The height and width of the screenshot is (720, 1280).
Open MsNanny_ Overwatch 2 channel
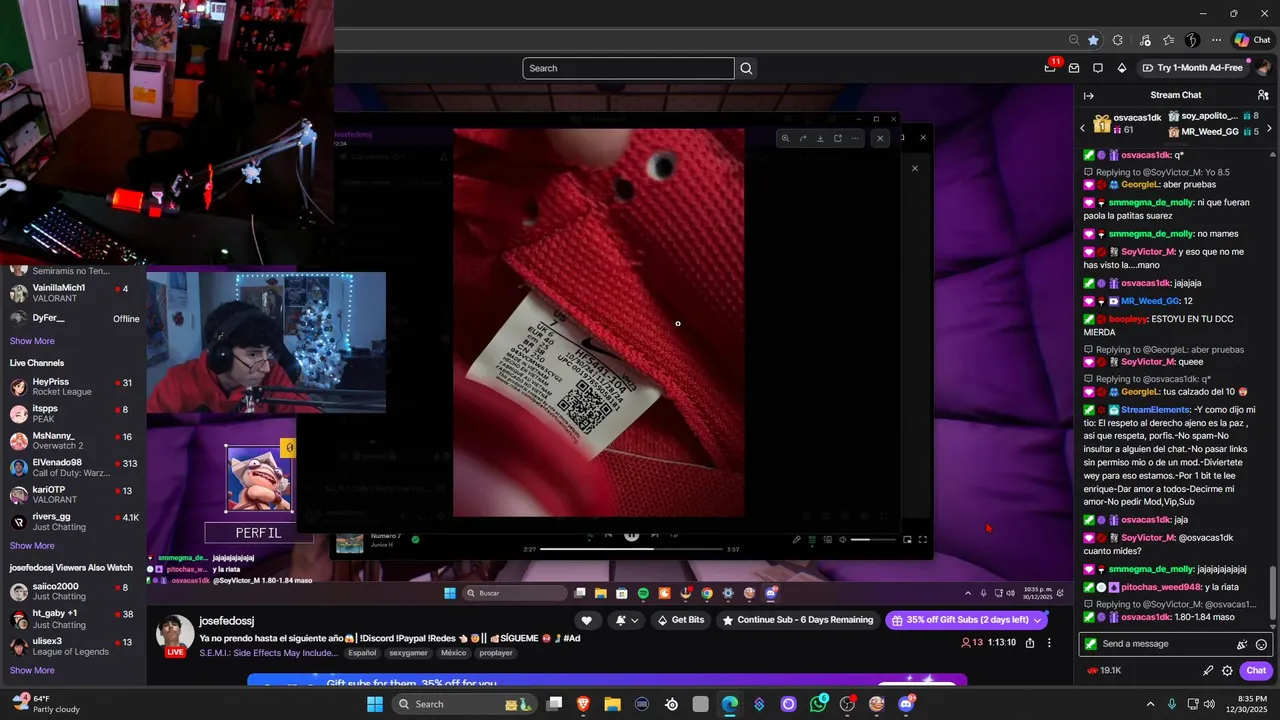(73, 441)
